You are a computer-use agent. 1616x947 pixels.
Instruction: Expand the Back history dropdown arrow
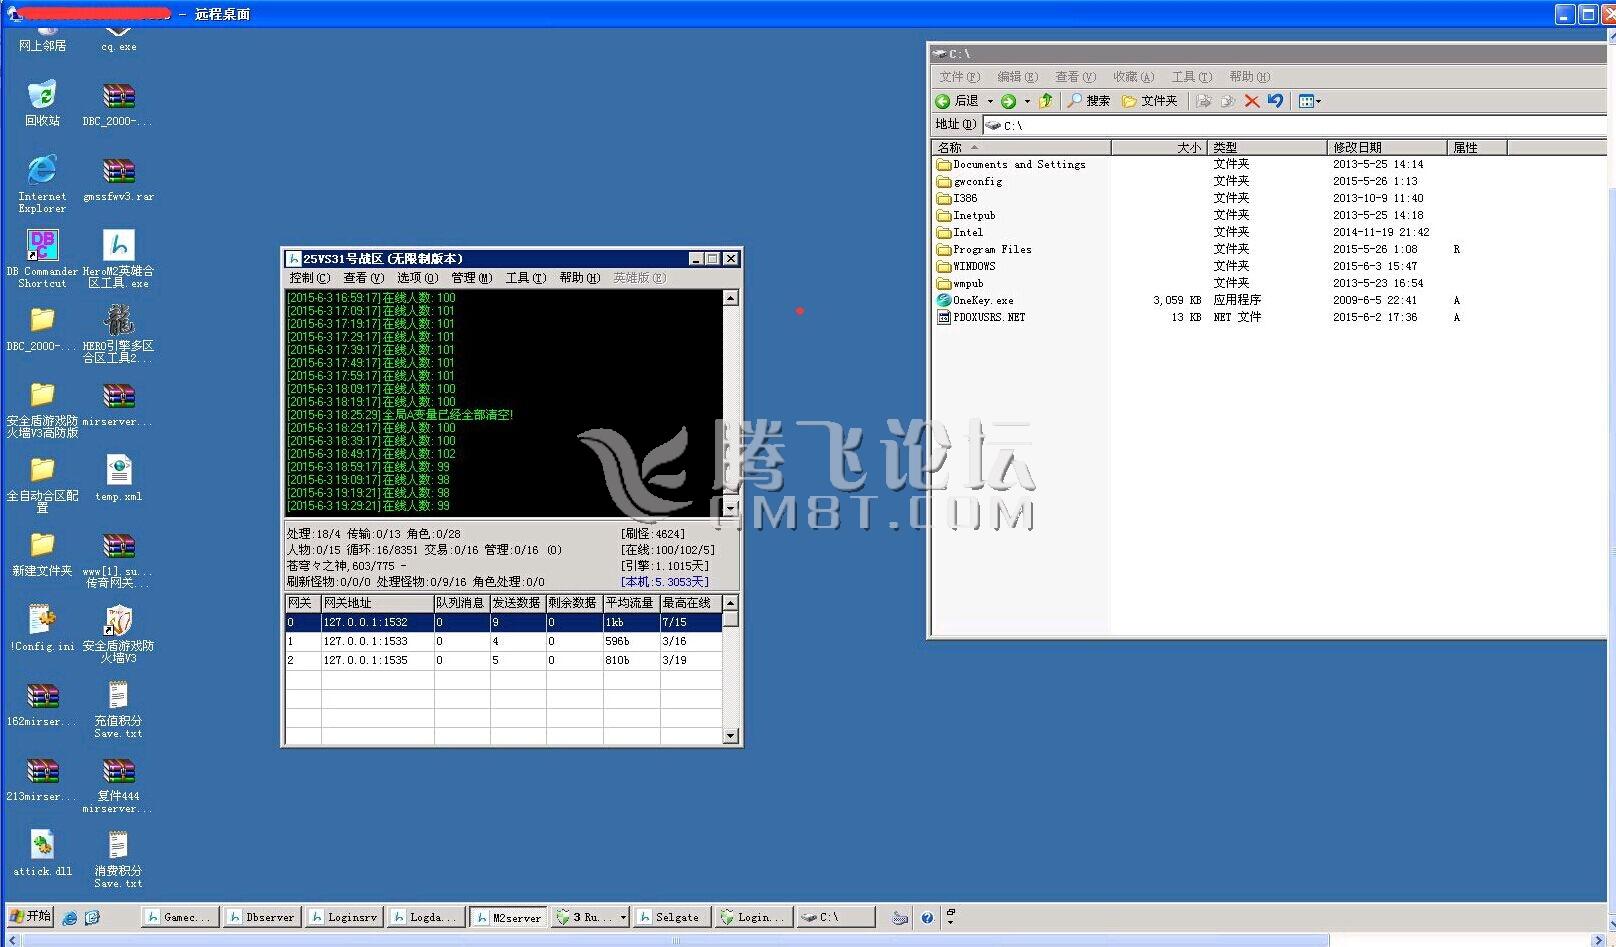pos(990,101)
